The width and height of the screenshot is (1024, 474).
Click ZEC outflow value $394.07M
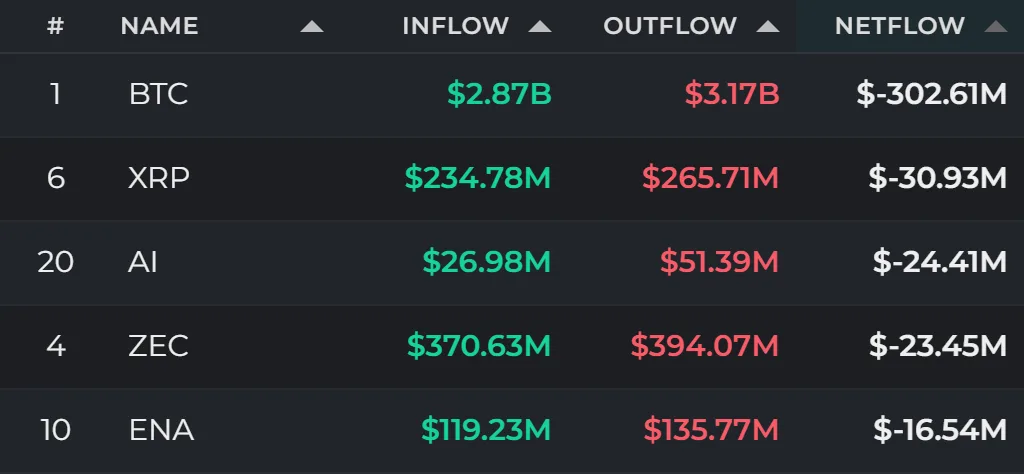[705, 345]
